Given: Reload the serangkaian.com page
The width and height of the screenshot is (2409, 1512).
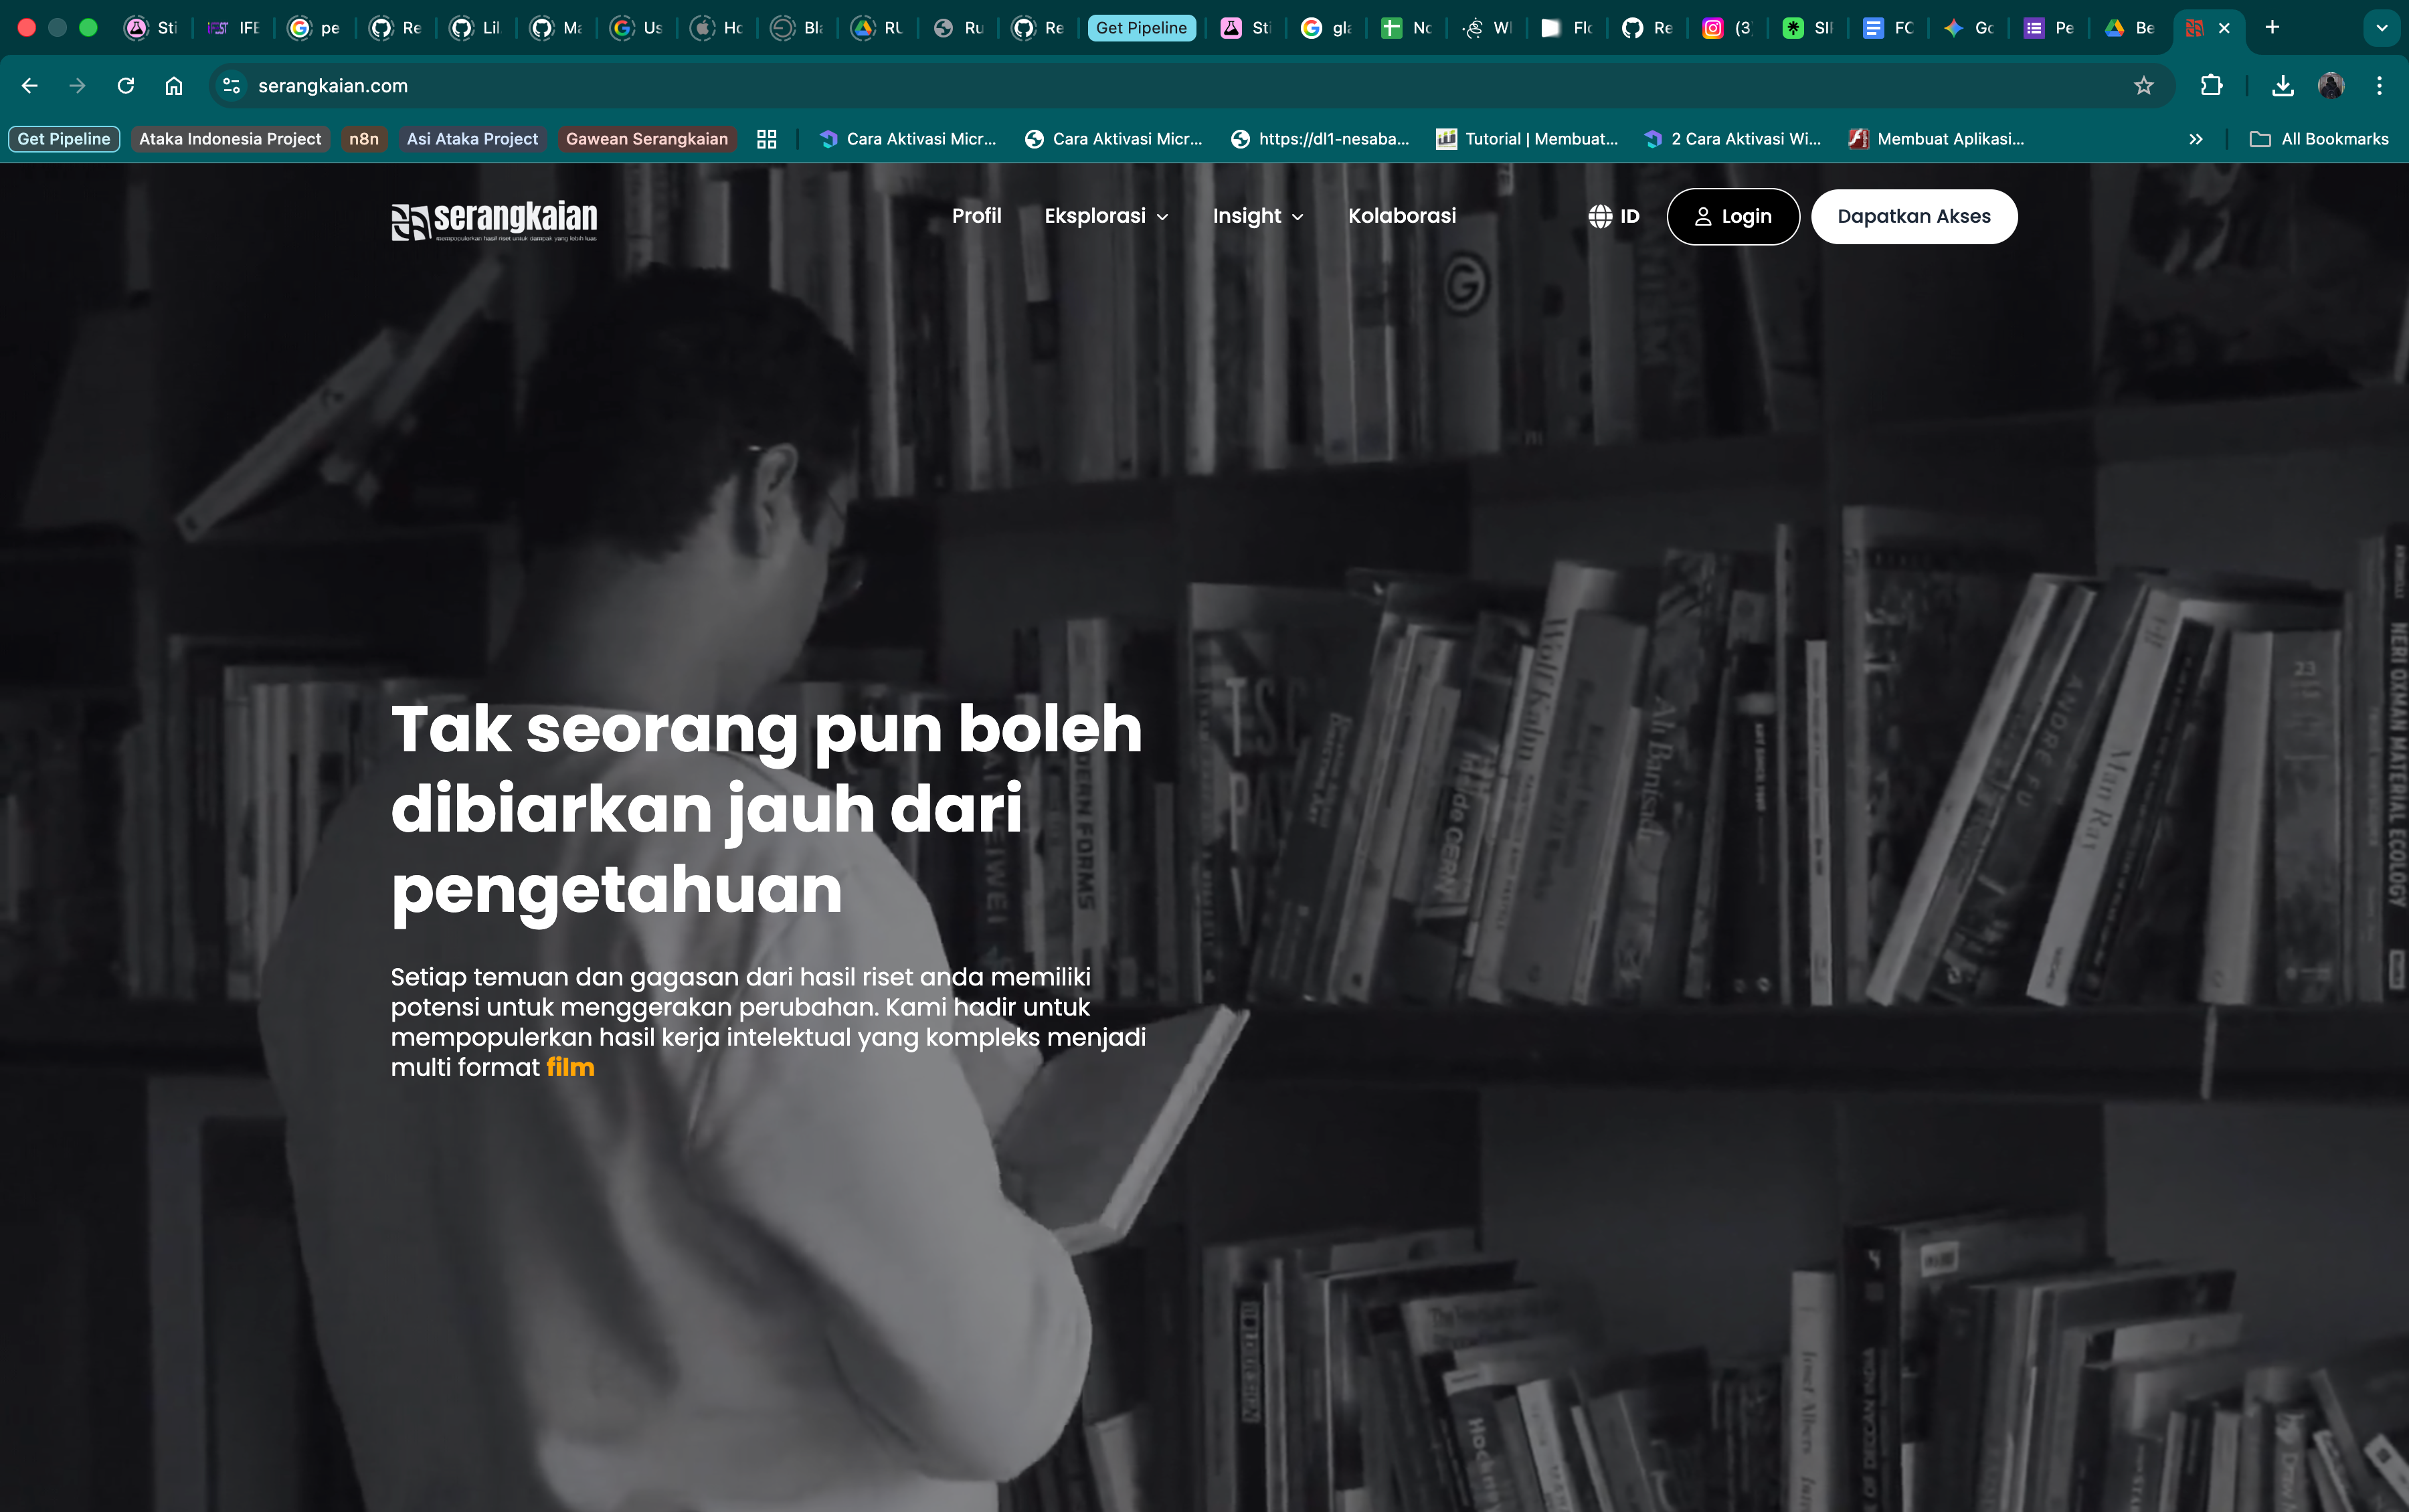Looking at the screenshot, I should 125,86.
